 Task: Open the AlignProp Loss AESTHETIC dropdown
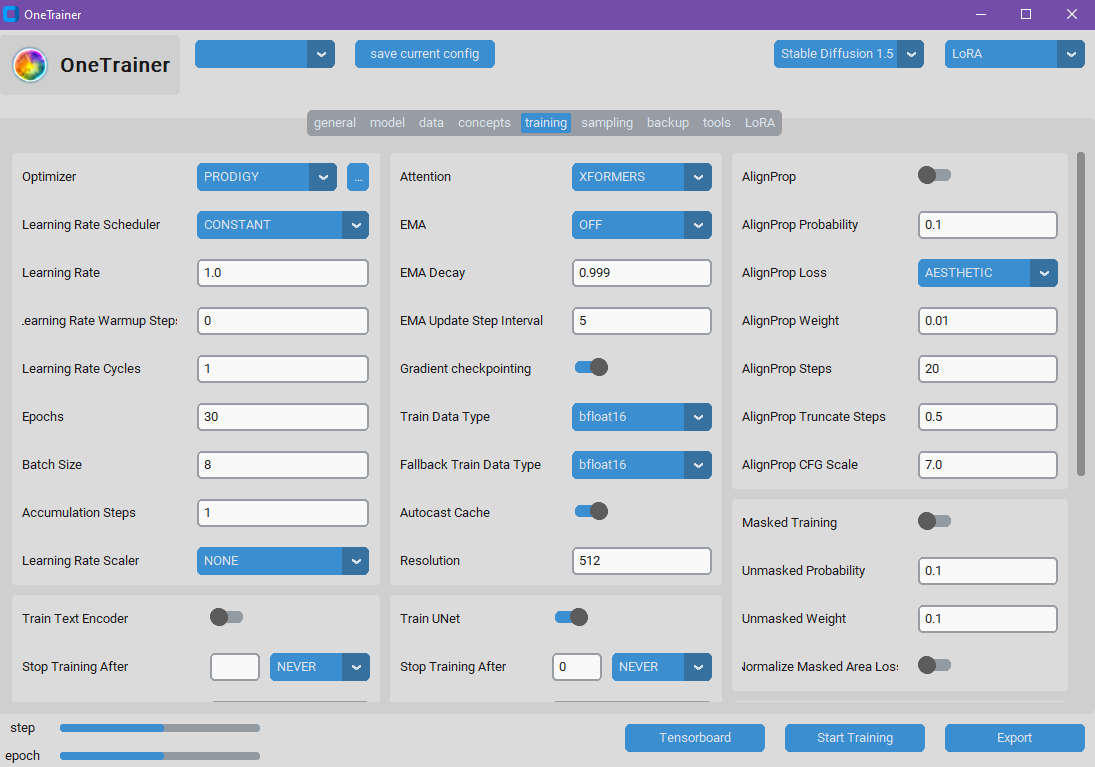tap(987, 273)
